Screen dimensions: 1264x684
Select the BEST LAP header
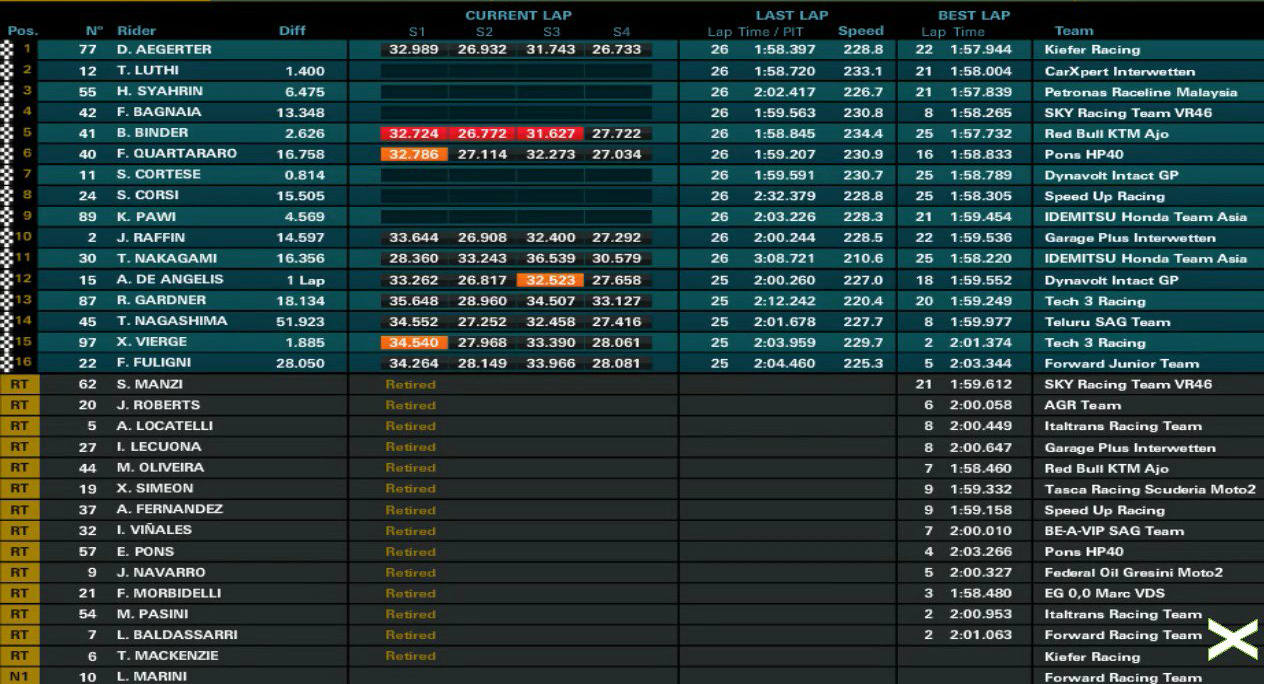973,15
